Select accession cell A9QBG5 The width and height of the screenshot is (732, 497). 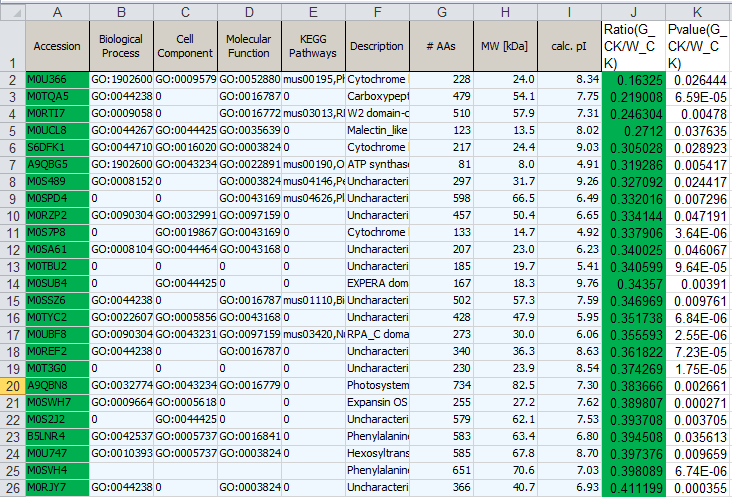point(57,165)
